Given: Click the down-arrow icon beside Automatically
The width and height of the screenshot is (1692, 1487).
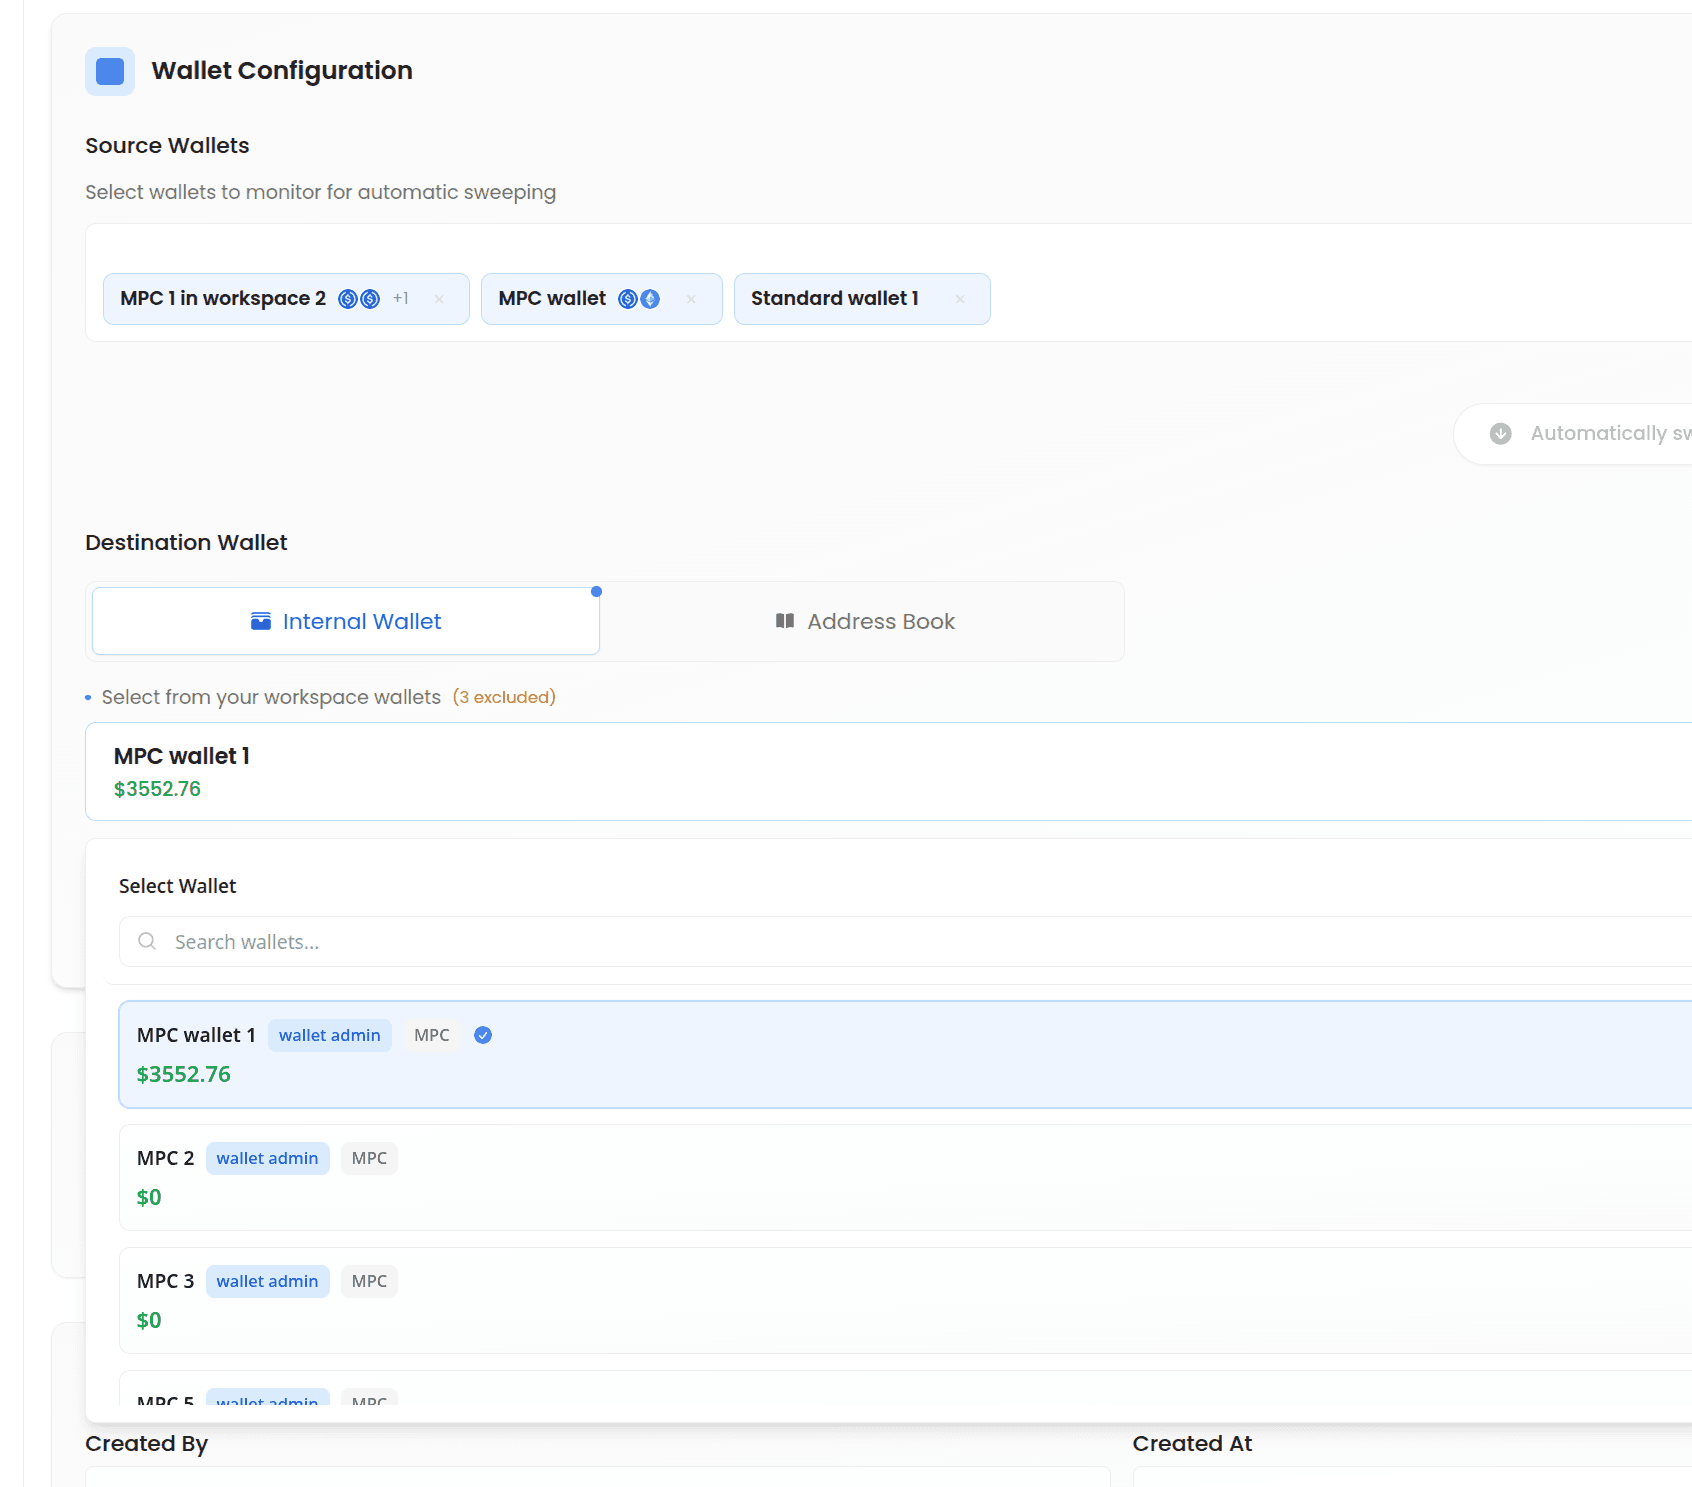Looking at the screenshot, I should 1500,433.
